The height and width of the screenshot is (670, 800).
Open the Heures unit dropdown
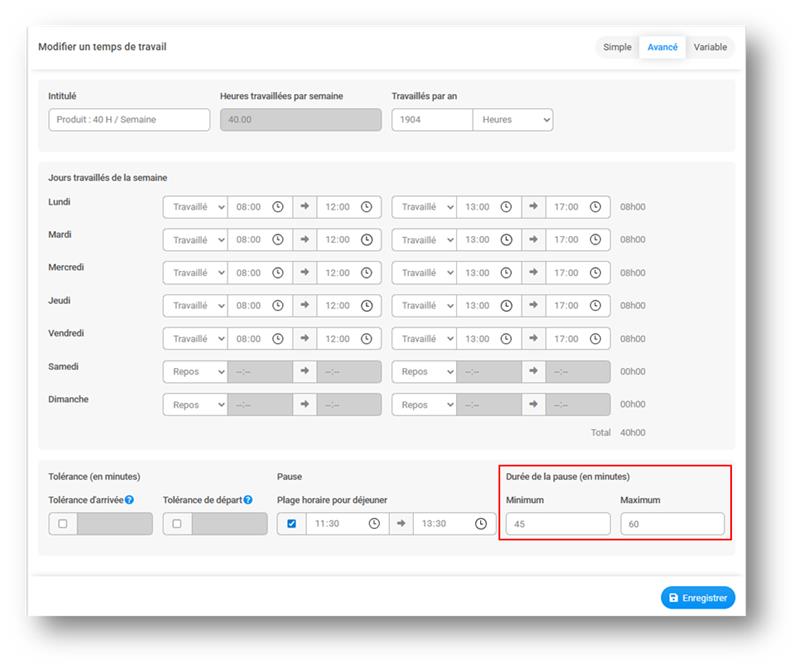click(x=513, y=120)
